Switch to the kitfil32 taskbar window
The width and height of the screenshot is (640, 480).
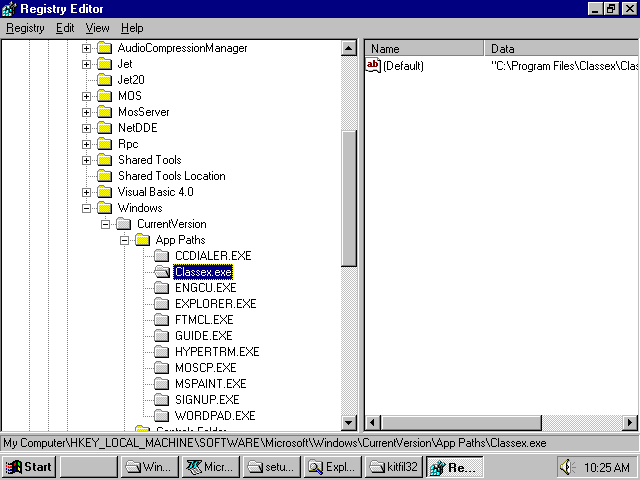(392, 467)
